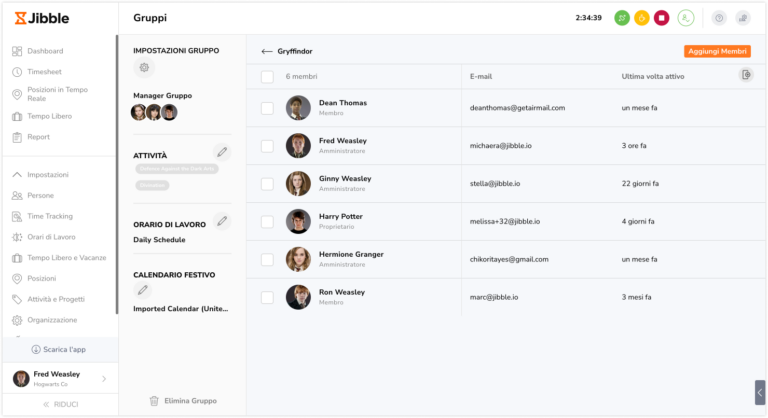Click the top-right notifications icon
Image resolution: width=768 pixels, height=418 pixels.
743,18
